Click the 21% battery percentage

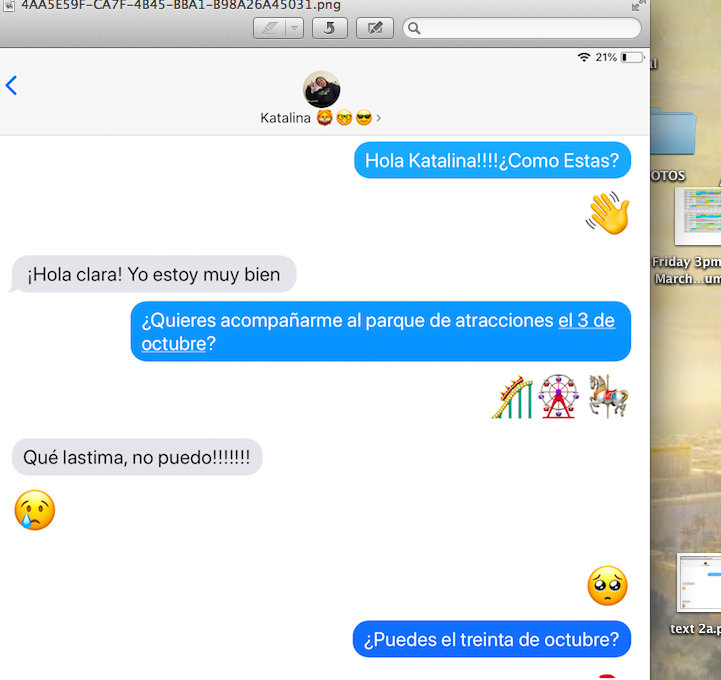[x=606, y=57]
